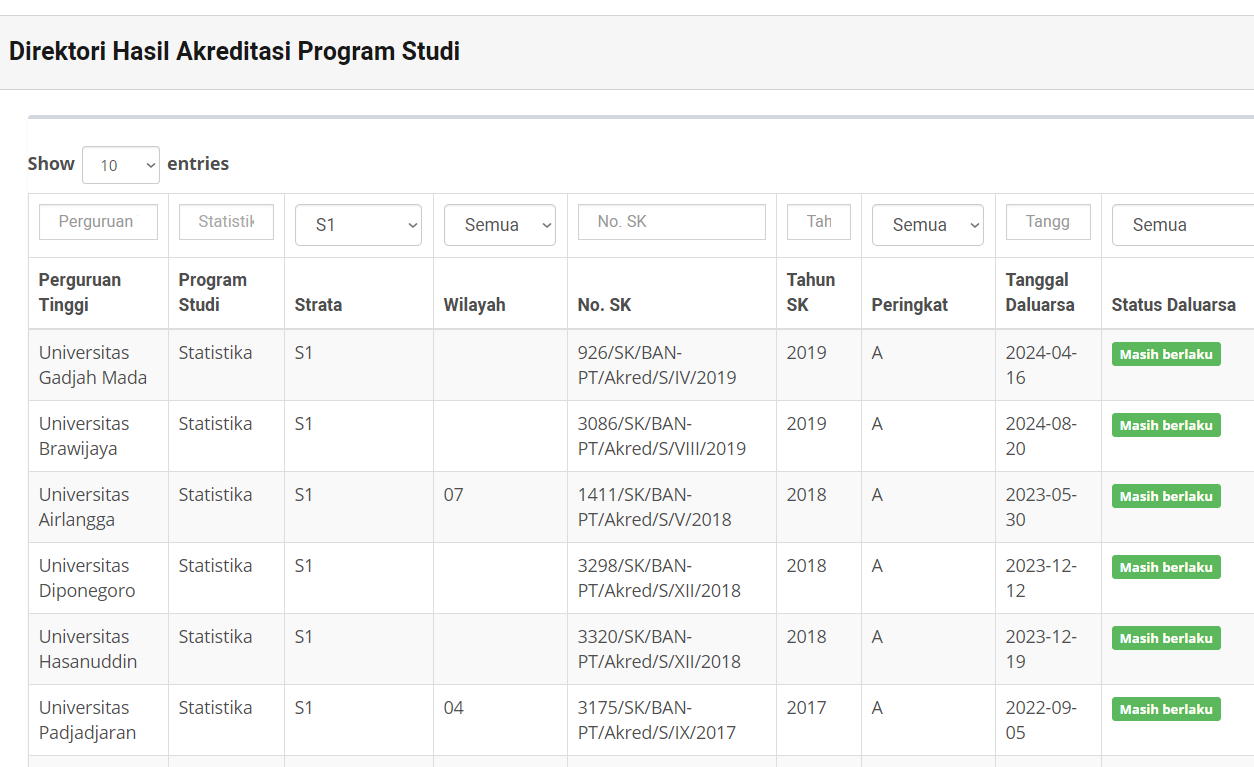Click SK number 3175/SK/BAN-PT/Akred/S/IX/2017
Screen dimensions: 1254x767
coord(657,720)
